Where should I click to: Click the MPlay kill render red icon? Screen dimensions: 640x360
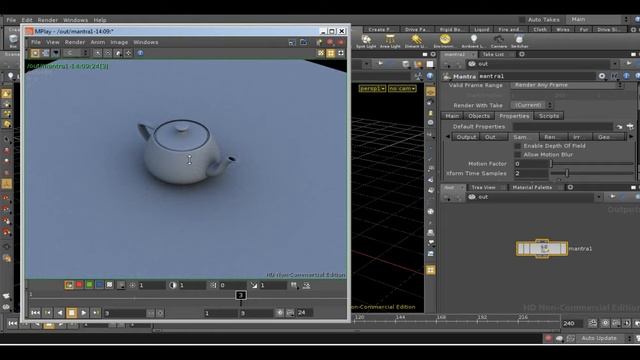(x=330, y=42)
